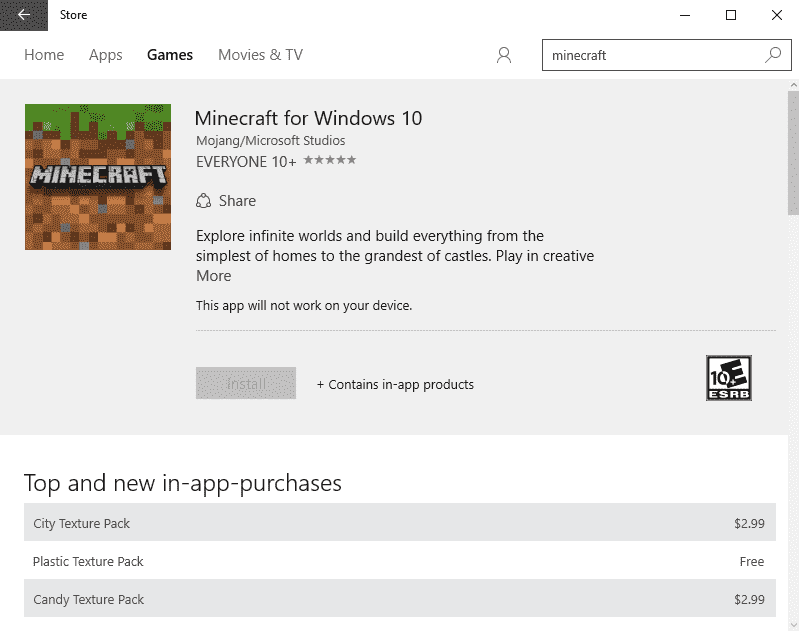
Task: Close the Store window
Action: click(x=777, y=15)
